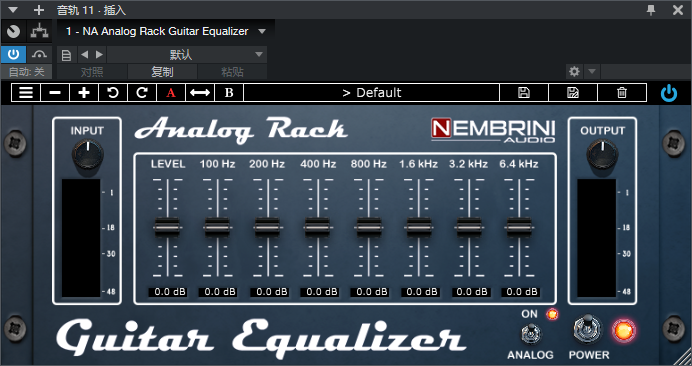Screen dimensions: 692x366
Task: Select the B preset slot
Action: tap(229, 93)
